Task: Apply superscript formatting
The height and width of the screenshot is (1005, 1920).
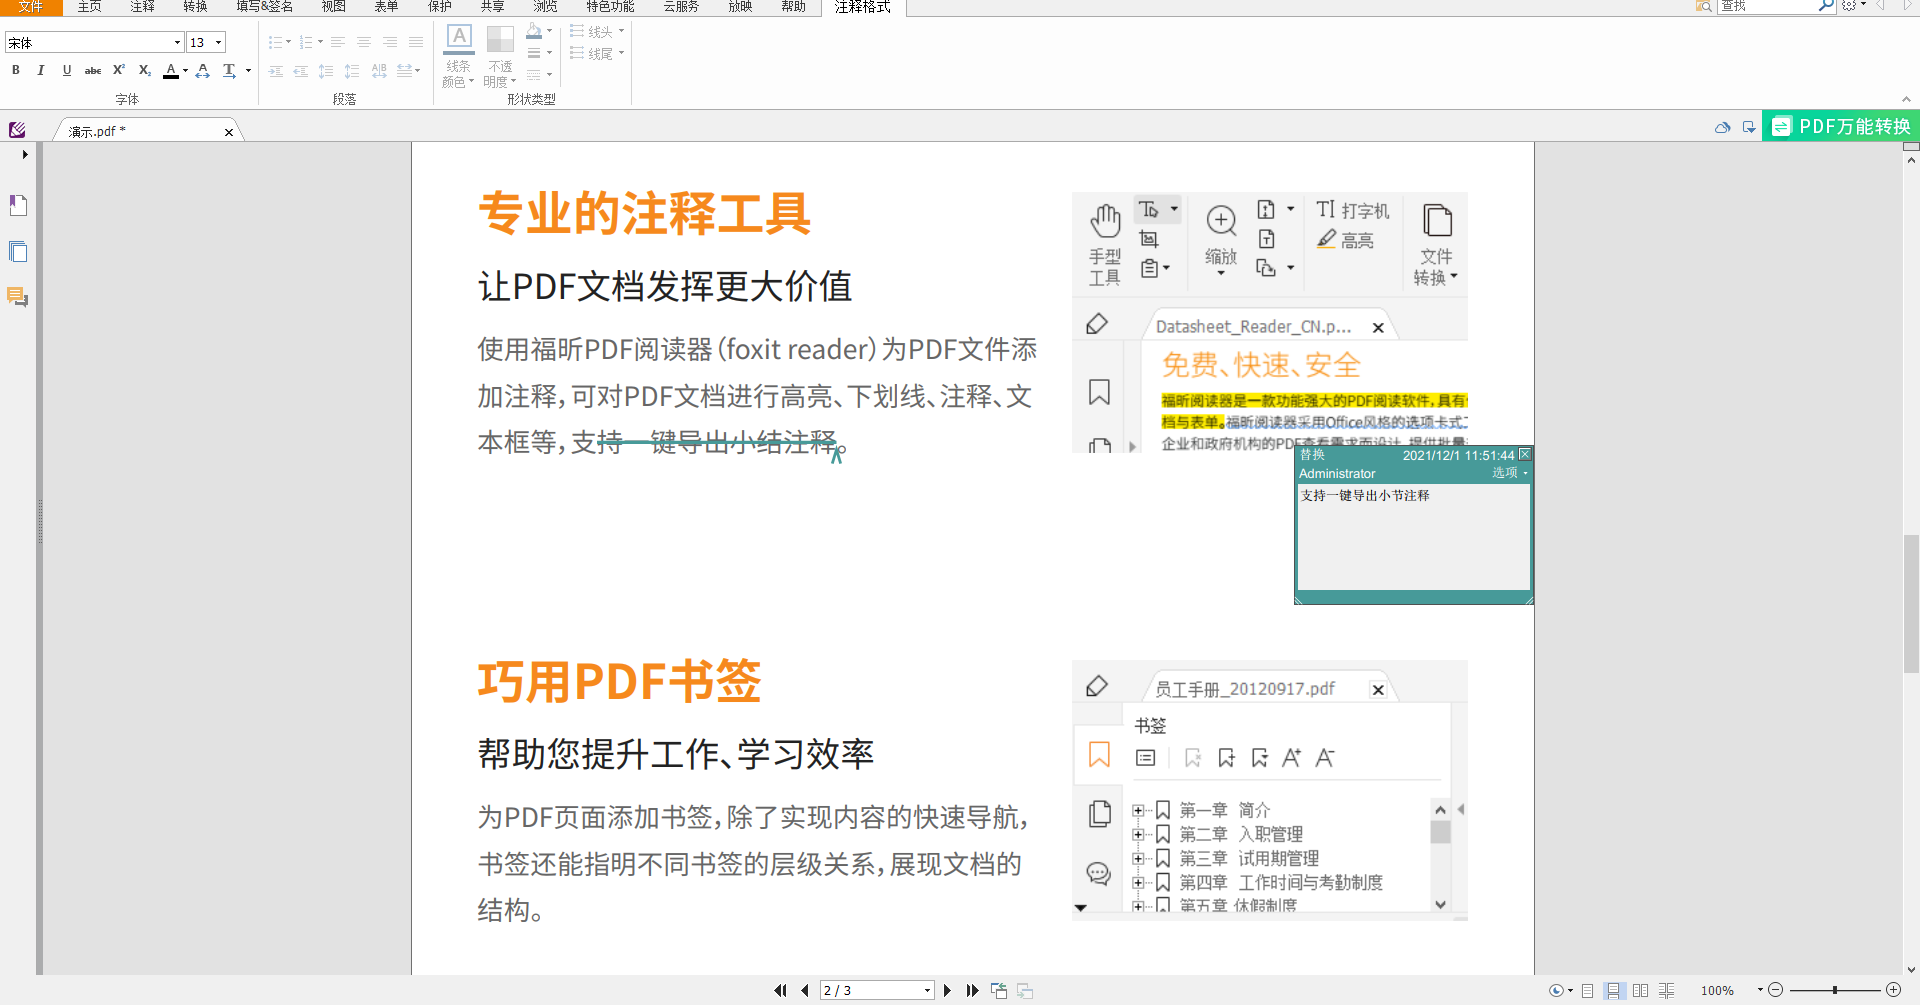Action: point(118,70)
